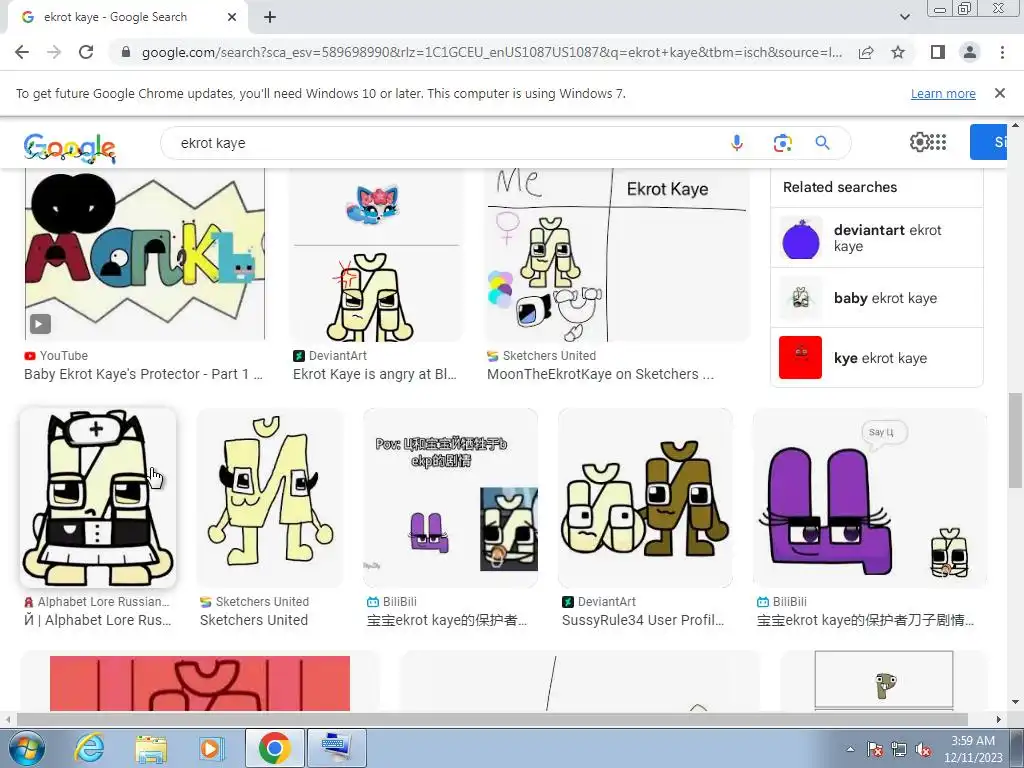Dismiss the Chrome update notification bar
Screen dimensions: 1024x768
click(1000, 93)
